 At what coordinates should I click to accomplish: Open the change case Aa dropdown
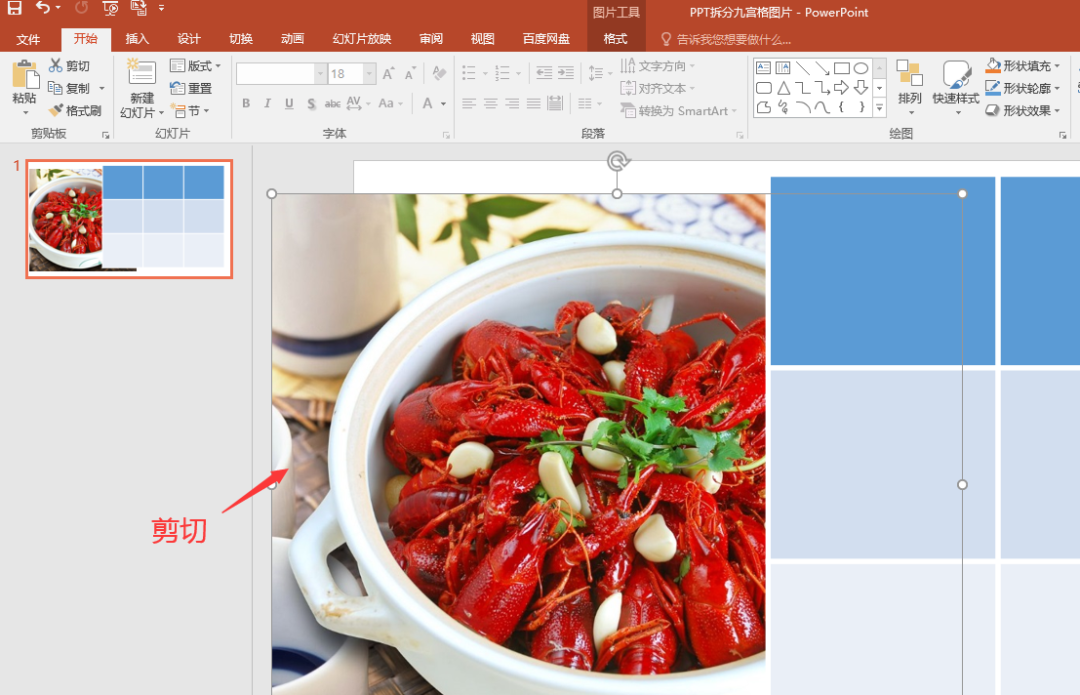coord(390,103)
